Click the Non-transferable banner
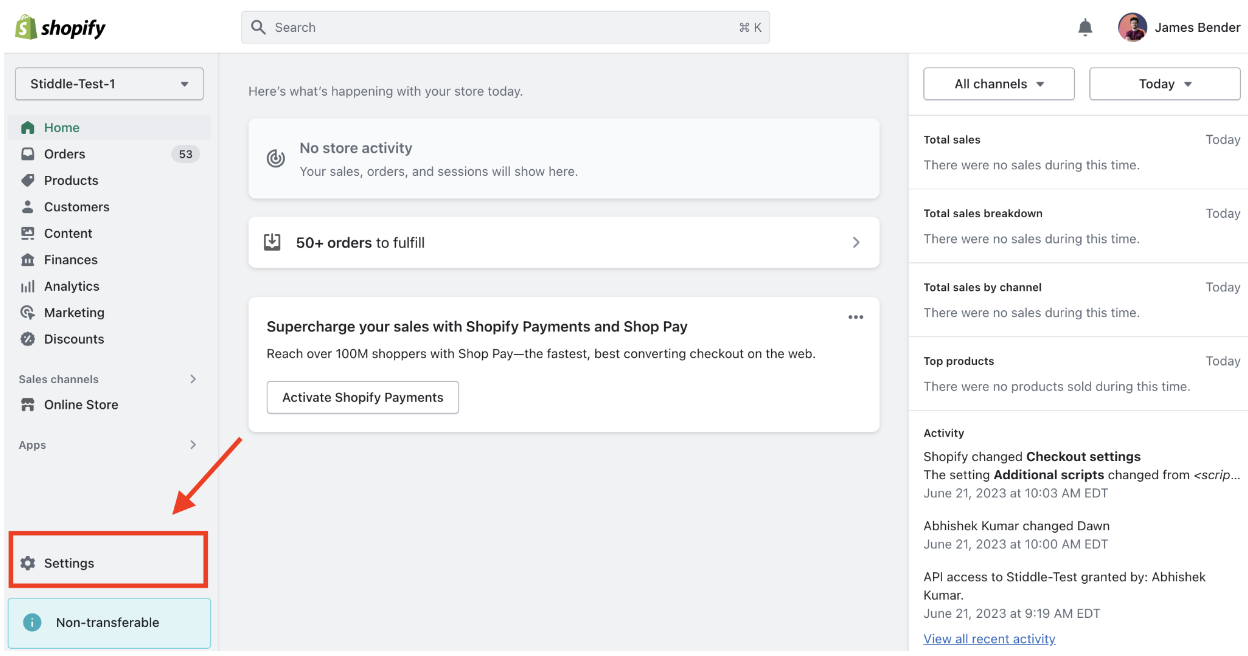The image size is (1248, 656). (x=109, y=623)
